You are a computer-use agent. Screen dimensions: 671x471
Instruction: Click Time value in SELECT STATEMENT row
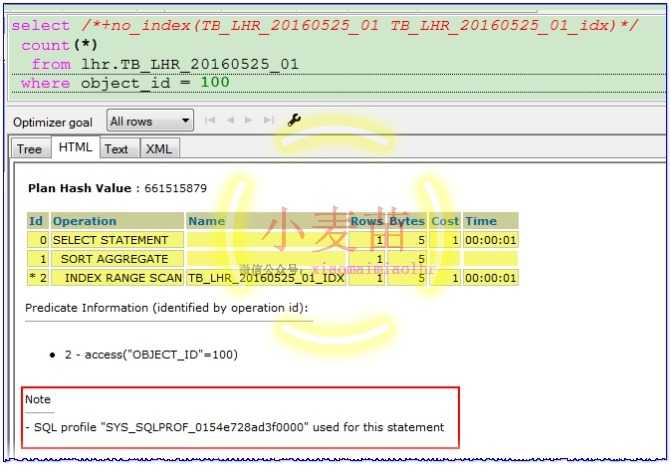tap(490, 240)
